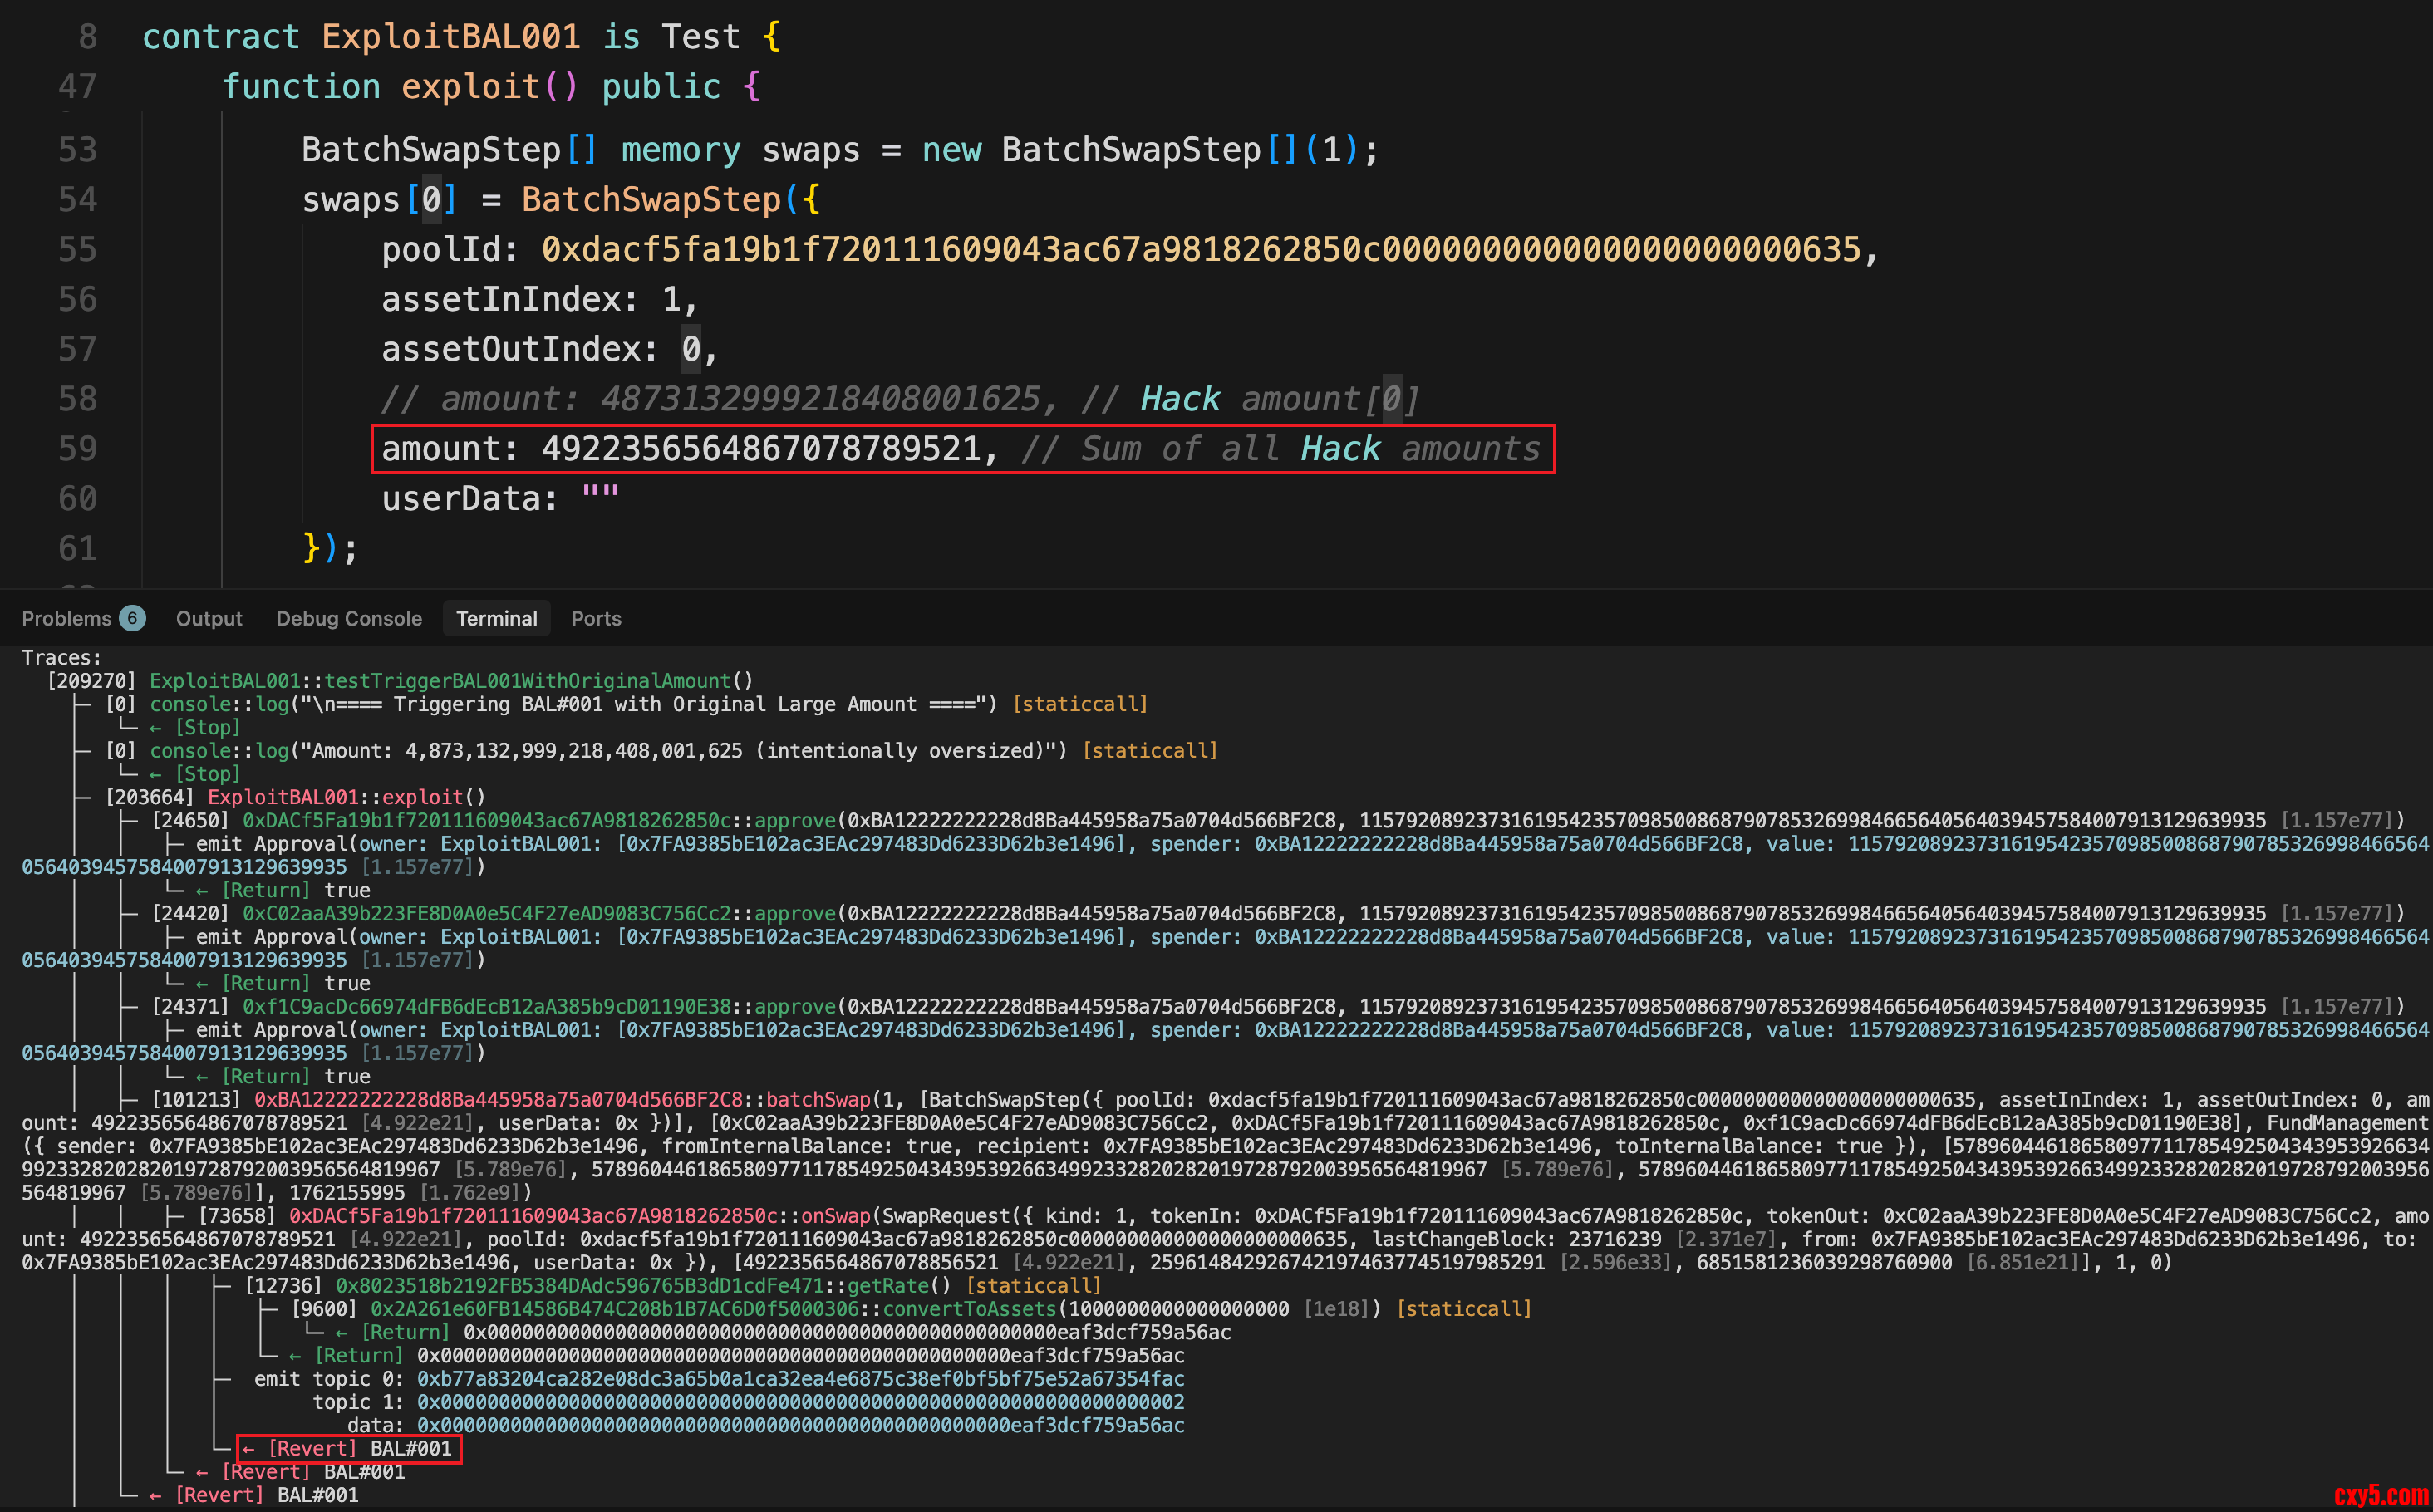2433x1512 pixels.
Task: Switch to the Ports tab
Action: point(596,618)
